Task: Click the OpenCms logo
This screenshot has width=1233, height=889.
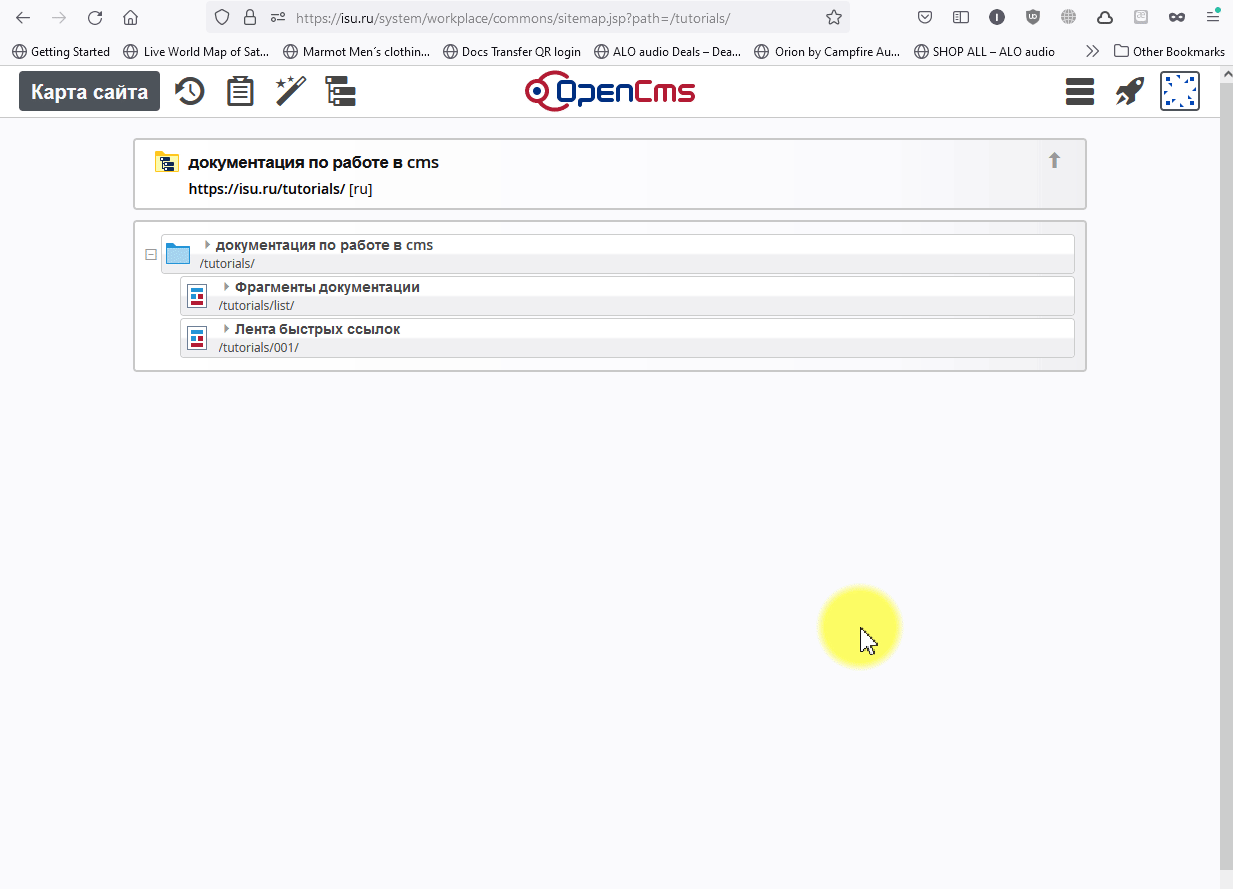Action: (x=610, y=92)
